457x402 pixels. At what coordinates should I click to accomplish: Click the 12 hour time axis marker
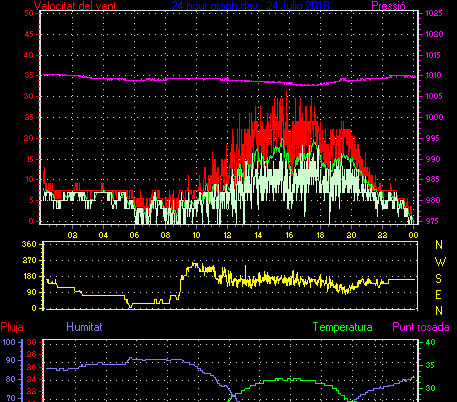227,235
